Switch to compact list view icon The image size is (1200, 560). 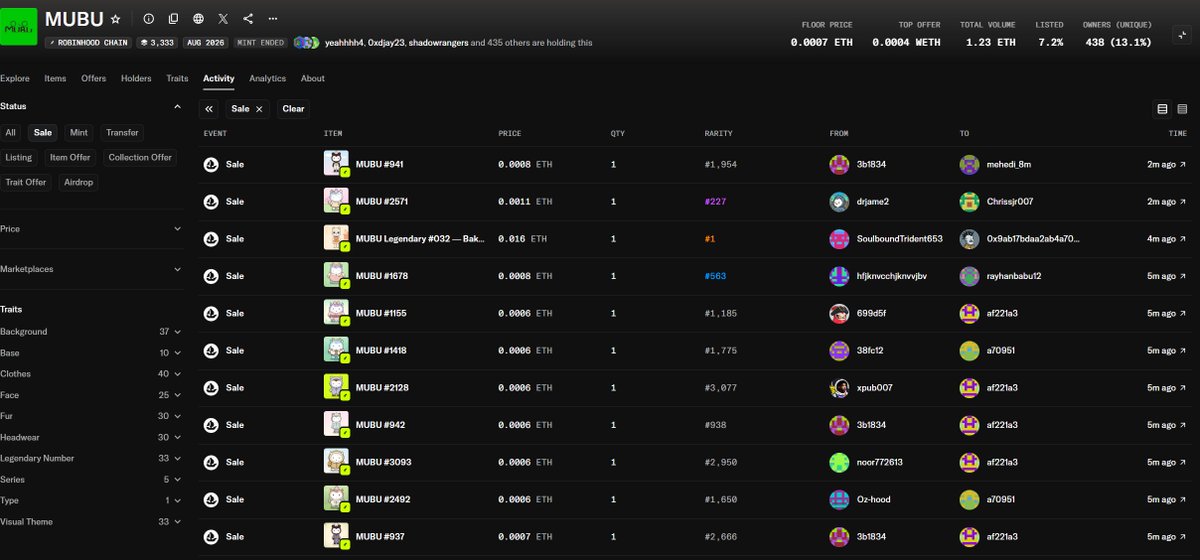coord(1182,109)
